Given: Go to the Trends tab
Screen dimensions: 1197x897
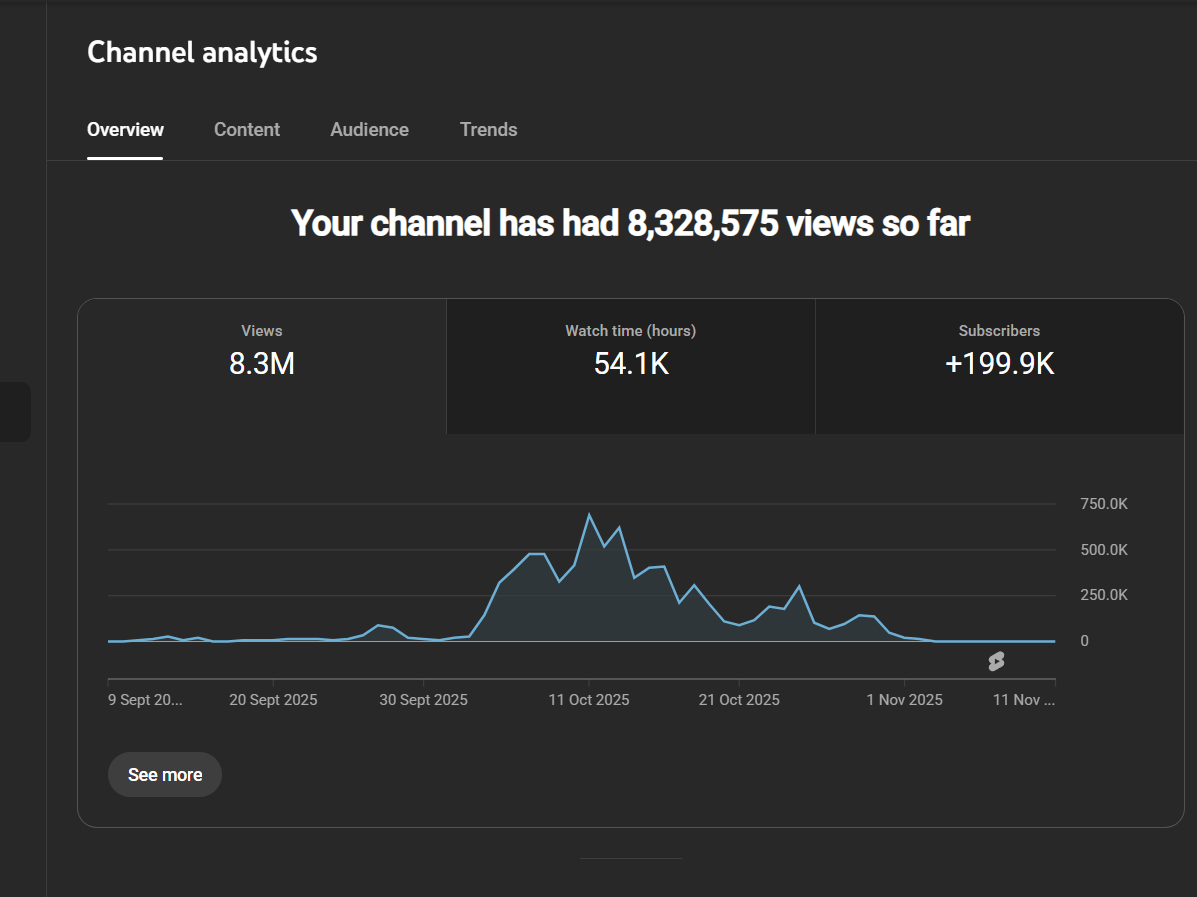Looking at the screenshot, I should pos(488,130).
